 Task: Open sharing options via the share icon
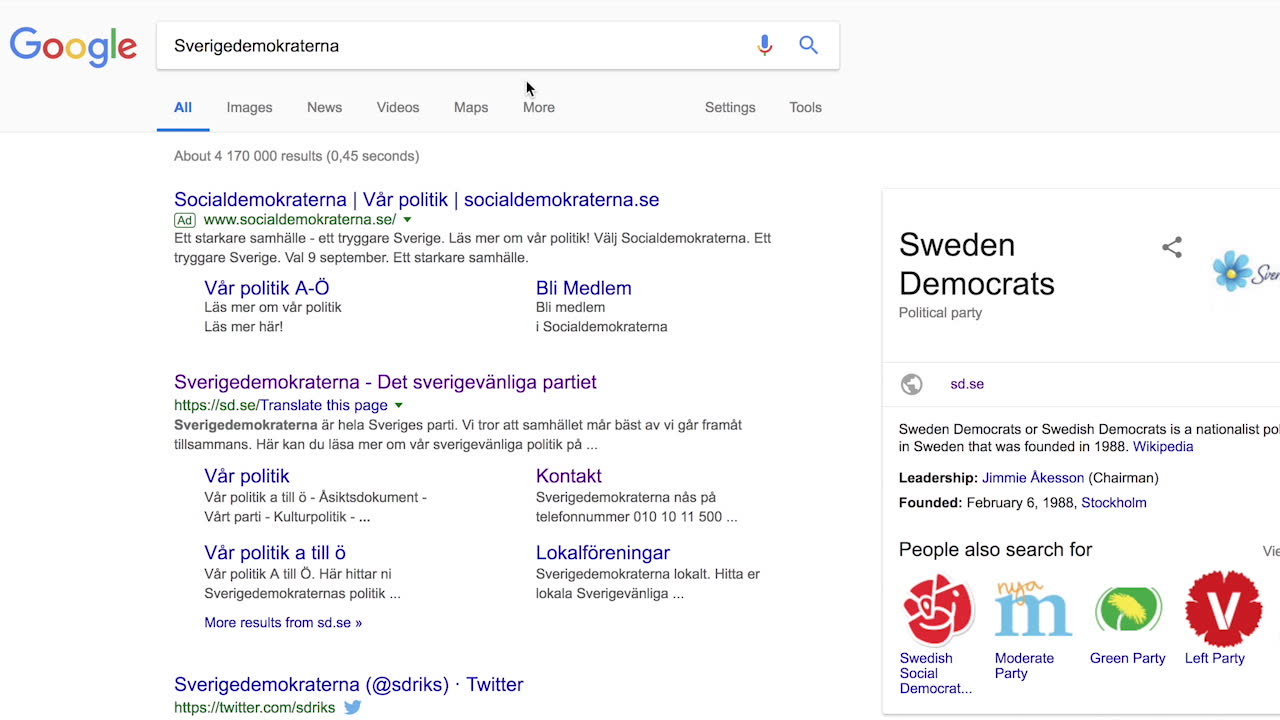point(1171,247)
